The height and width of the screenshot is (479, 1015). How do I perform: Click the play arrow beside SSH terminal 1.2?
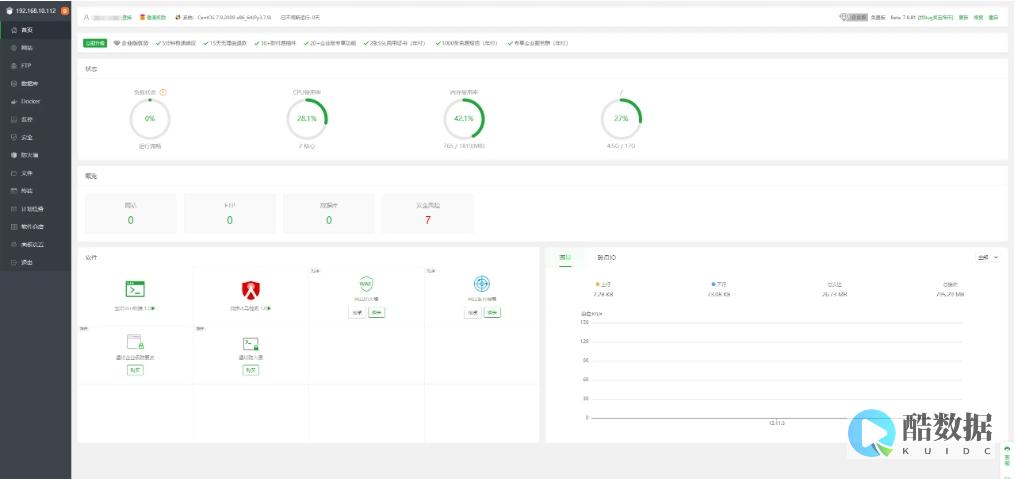(x=153, y=308)
